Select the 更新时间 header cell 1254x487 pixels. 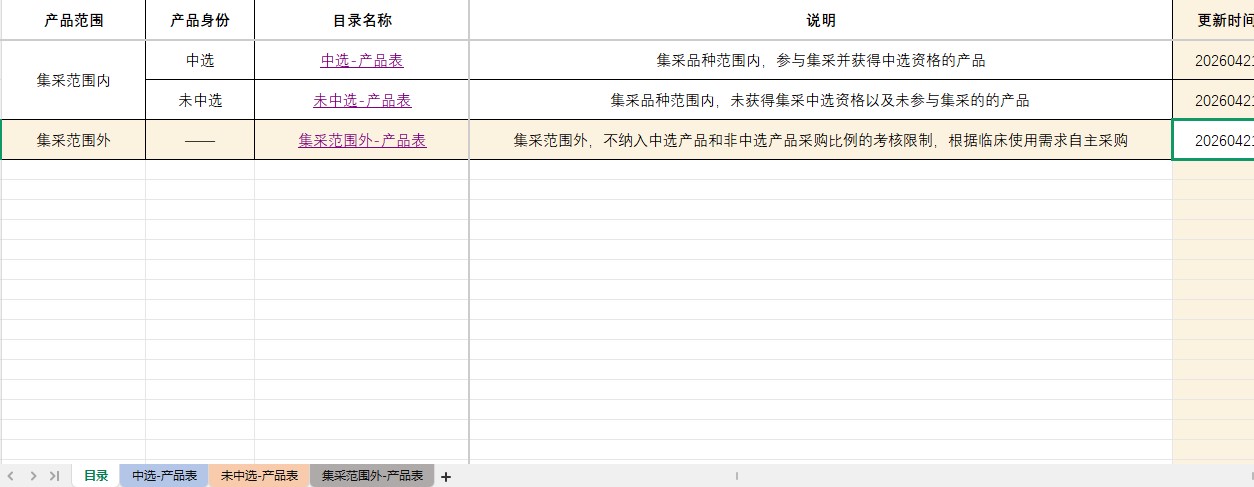(x=1214, y=20)
